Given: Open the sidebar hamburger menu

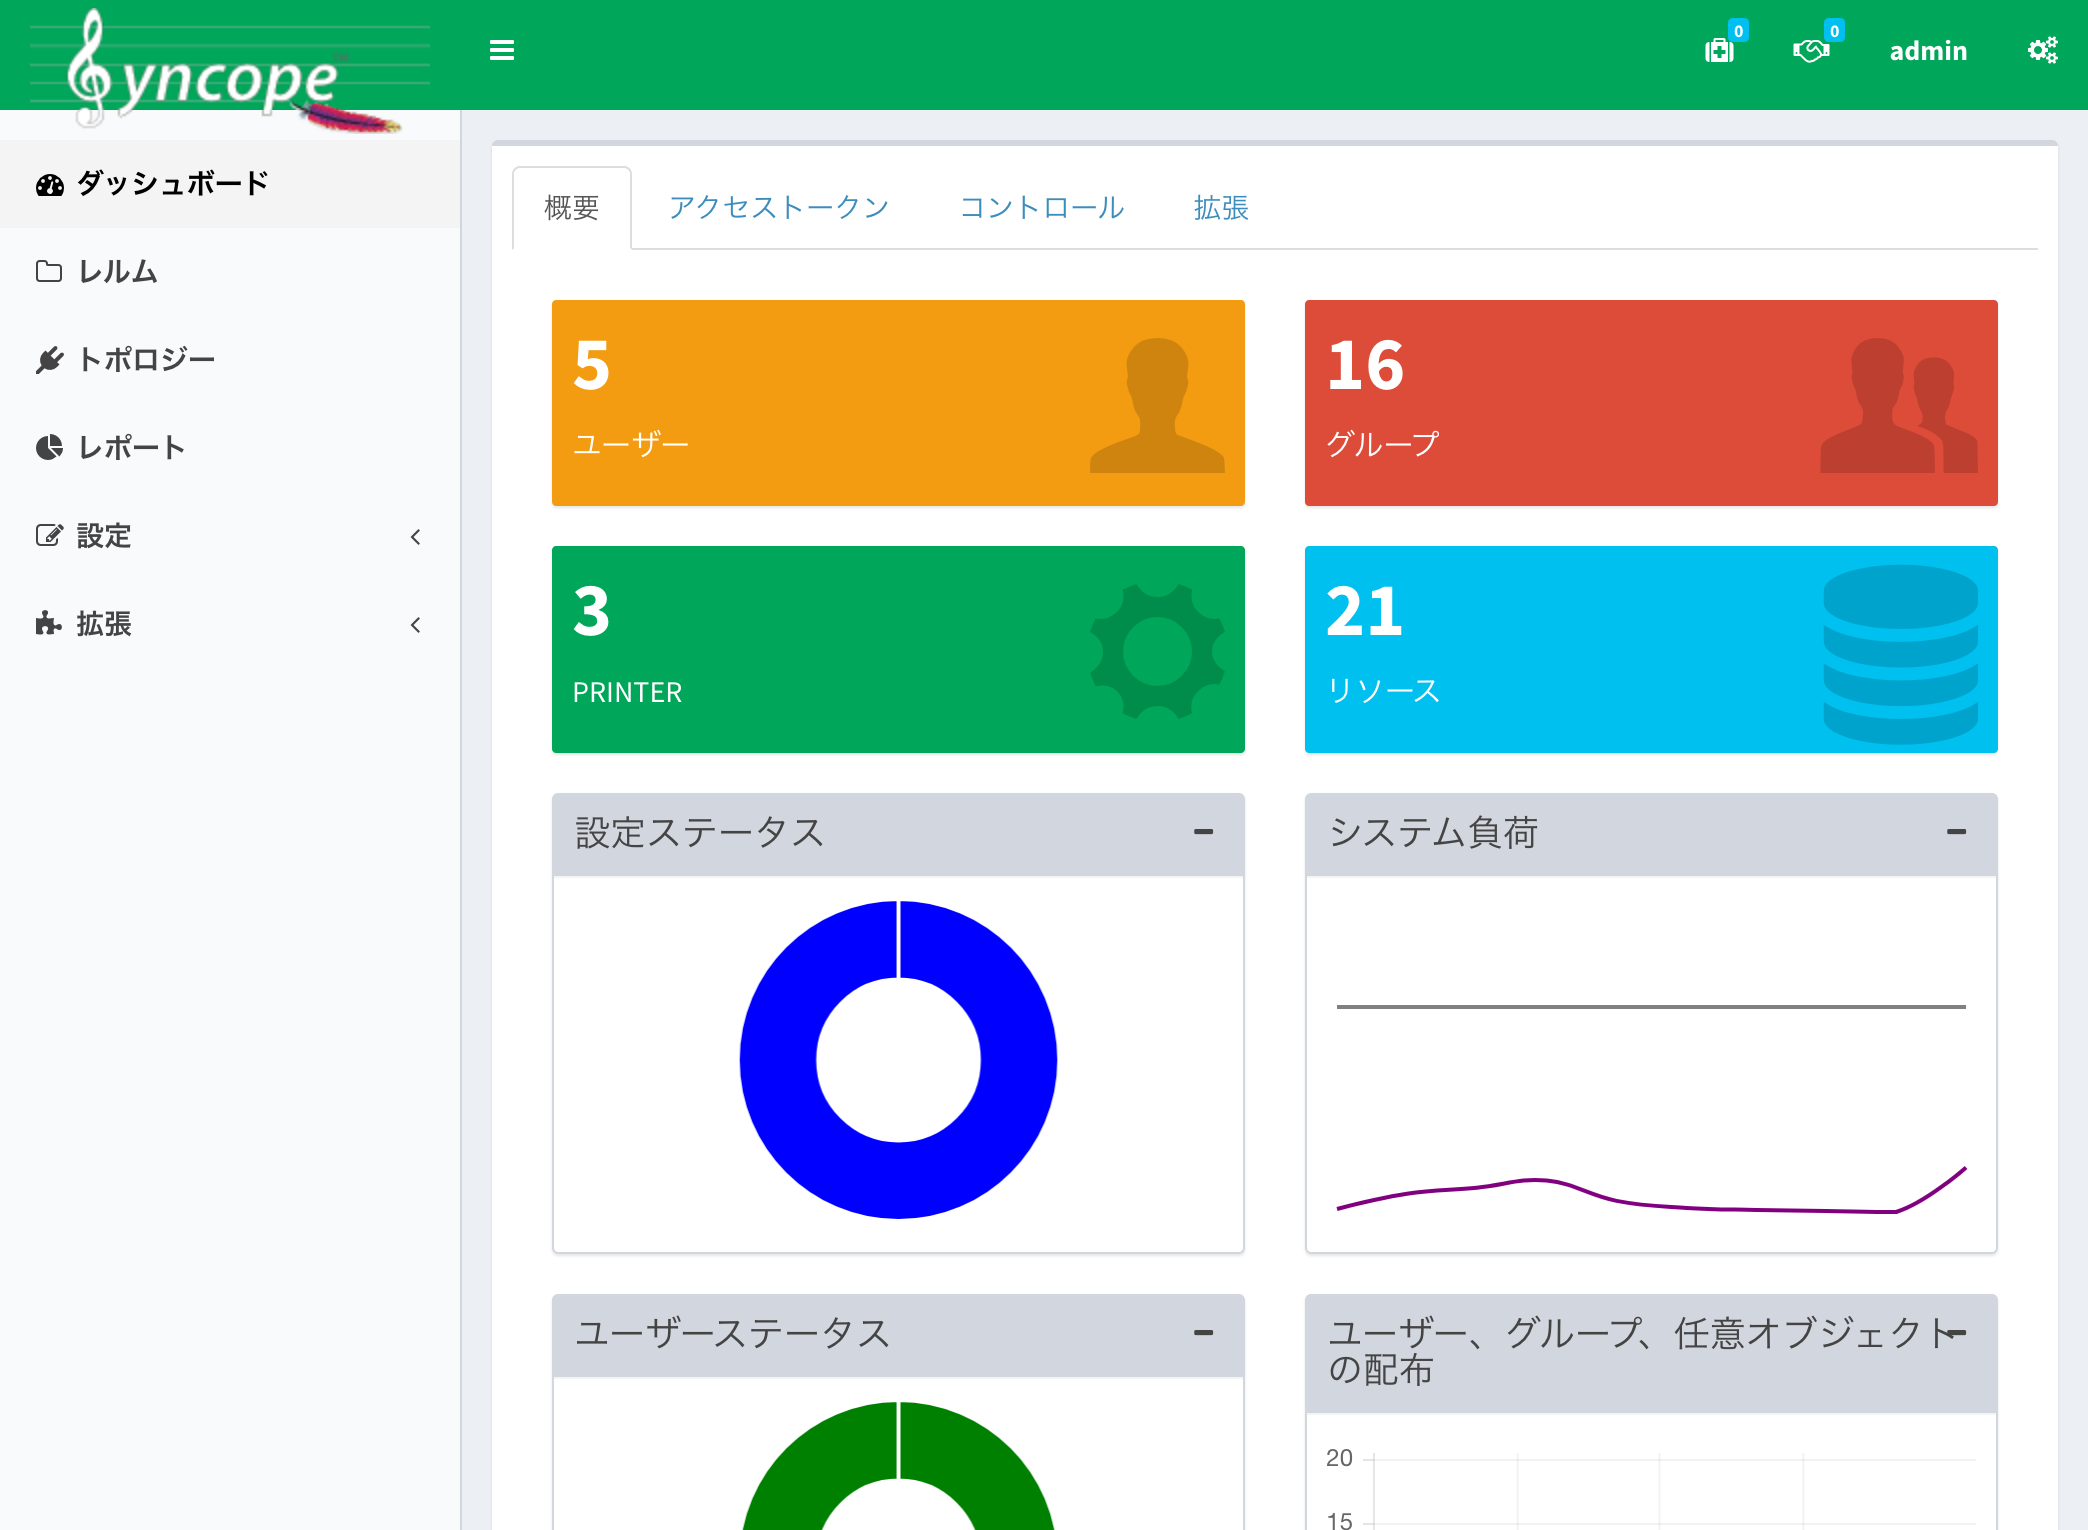Looking at the screenshot, I should (501, 50).
